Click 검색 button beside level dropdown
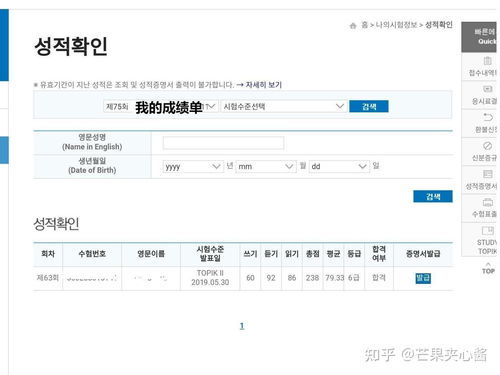Image resolution: width=500 pixels, height=375 pixels. pyautogui.click(x=369, y=107)
